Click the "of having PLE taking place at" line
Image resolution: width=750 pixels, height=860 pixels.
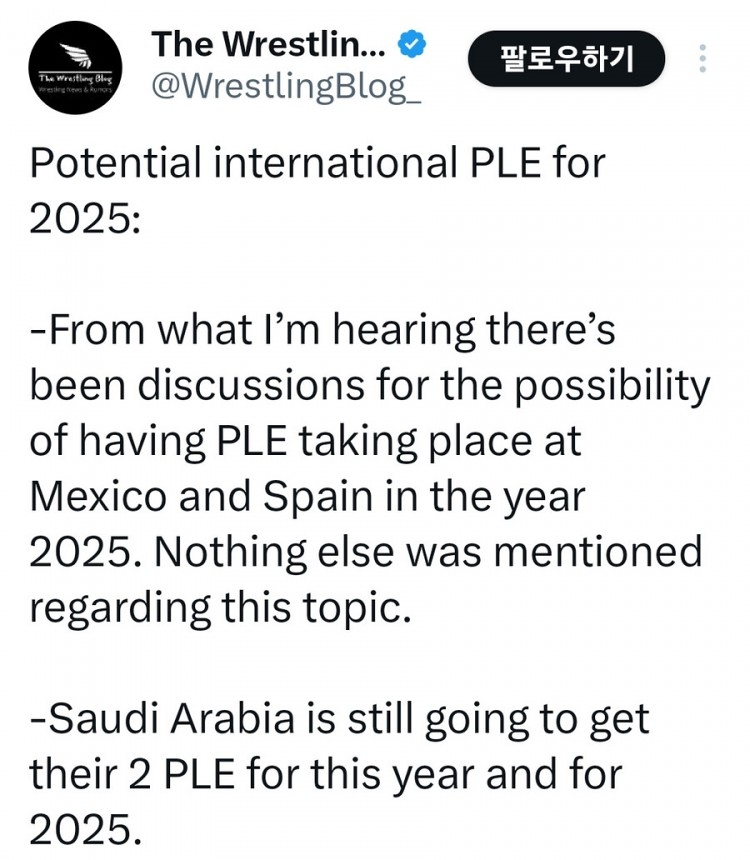[305, 442]
